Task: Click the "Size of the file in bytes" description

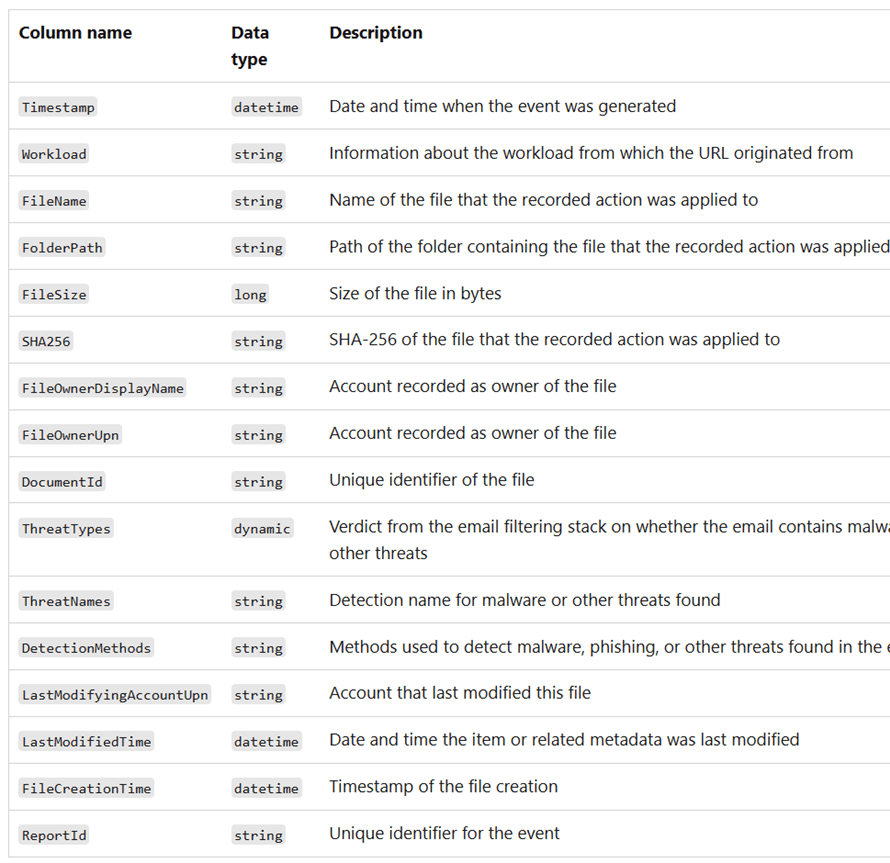Action: [x=415, y=294]
